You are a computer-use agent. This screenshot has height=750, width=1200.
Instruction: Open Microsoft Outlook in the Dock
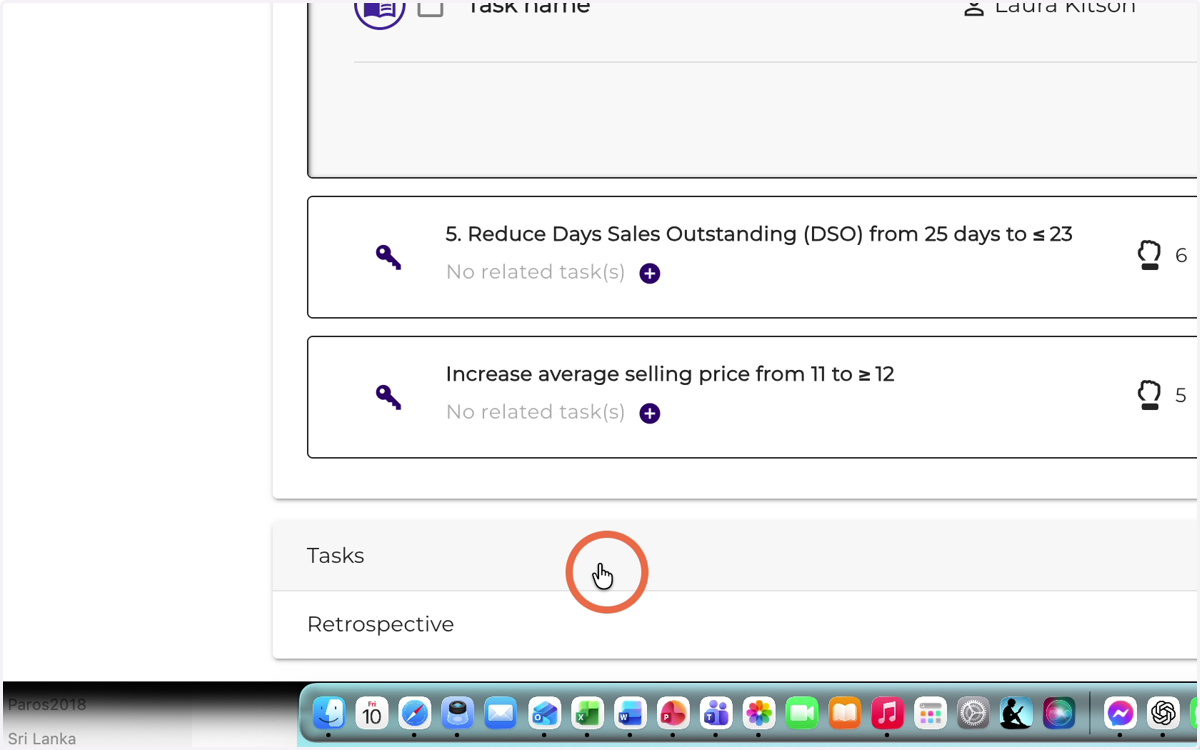tap(544, 713)
